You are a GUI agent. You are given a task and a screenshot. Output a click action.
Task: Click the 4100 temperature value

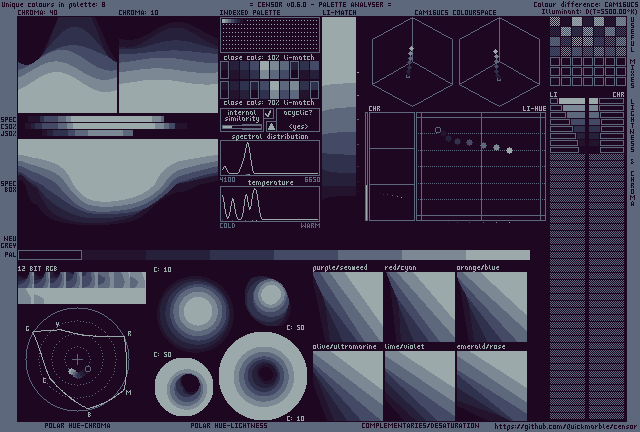pos(227,180)
